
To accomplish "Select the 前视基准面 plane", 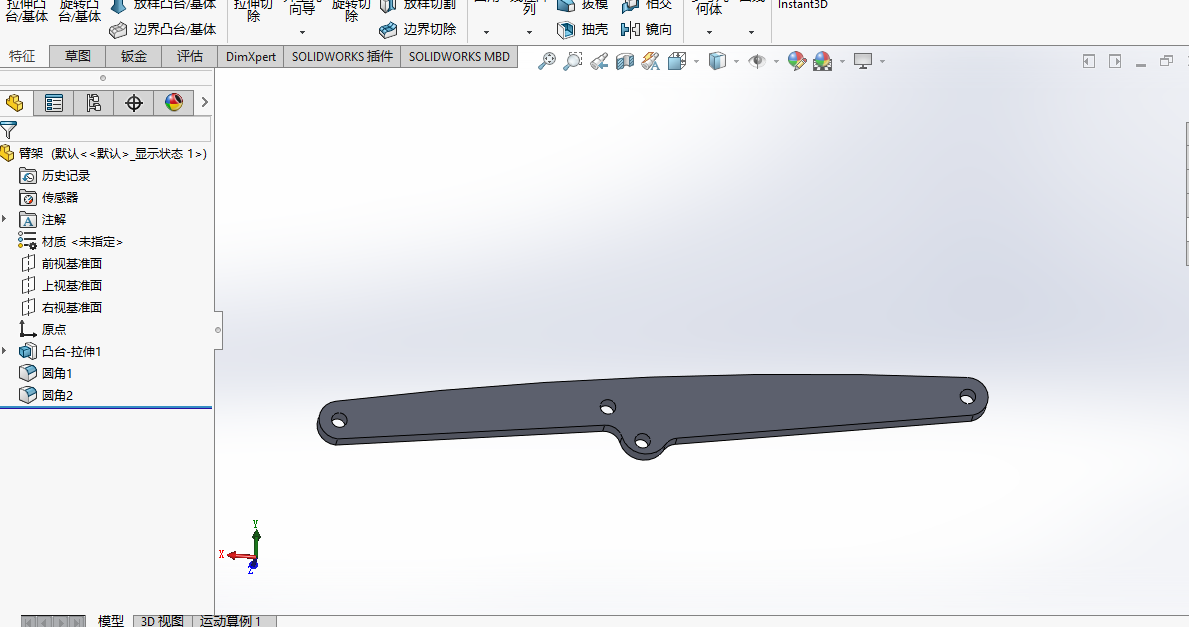I will click(x=61, y=264).
